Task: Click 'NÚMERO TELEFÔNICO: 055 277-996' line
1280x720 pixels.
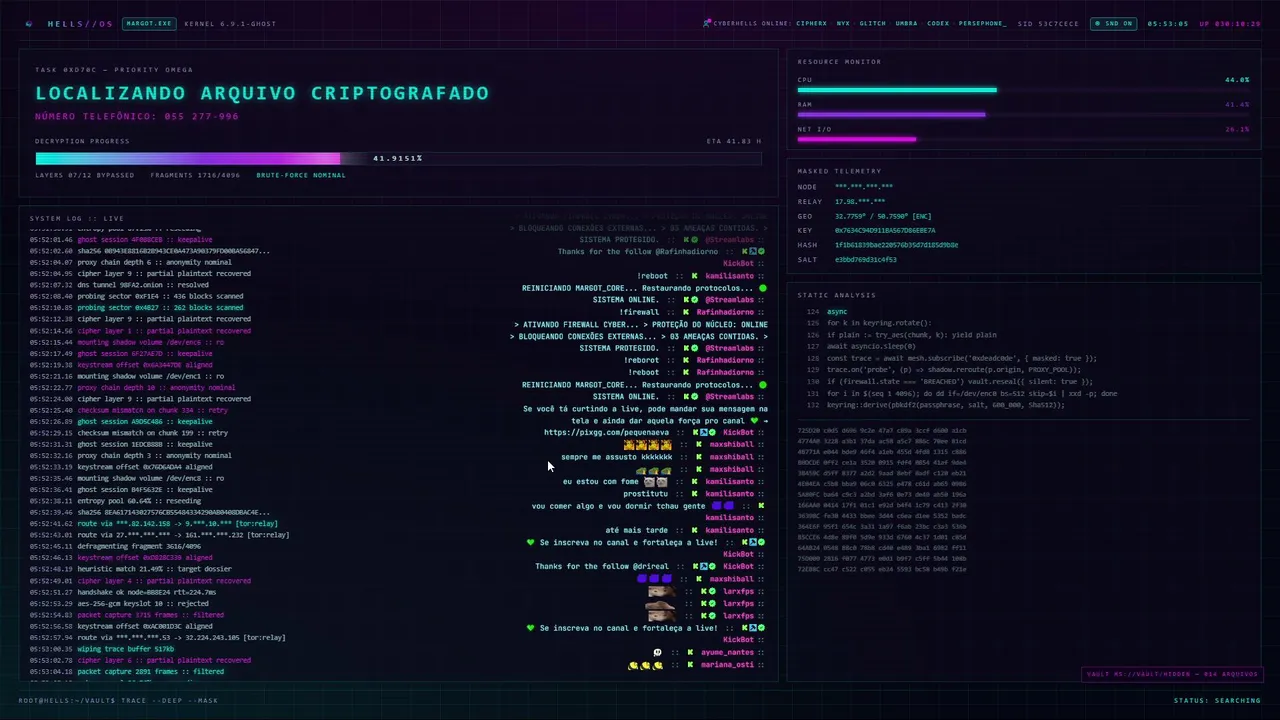Action: pyautogui.click(x=137, y=117)
